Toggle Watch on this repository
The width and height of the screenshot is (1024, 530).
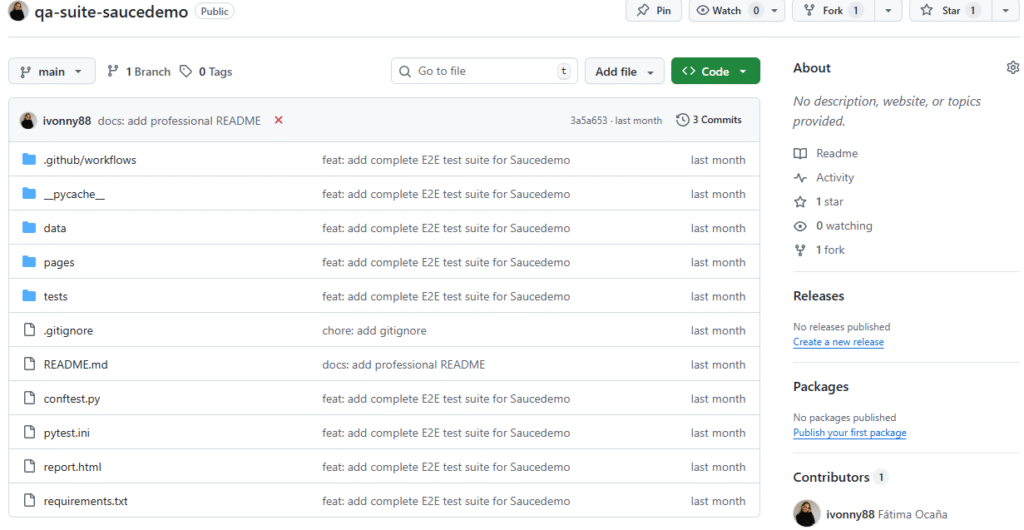click(727, 11)
